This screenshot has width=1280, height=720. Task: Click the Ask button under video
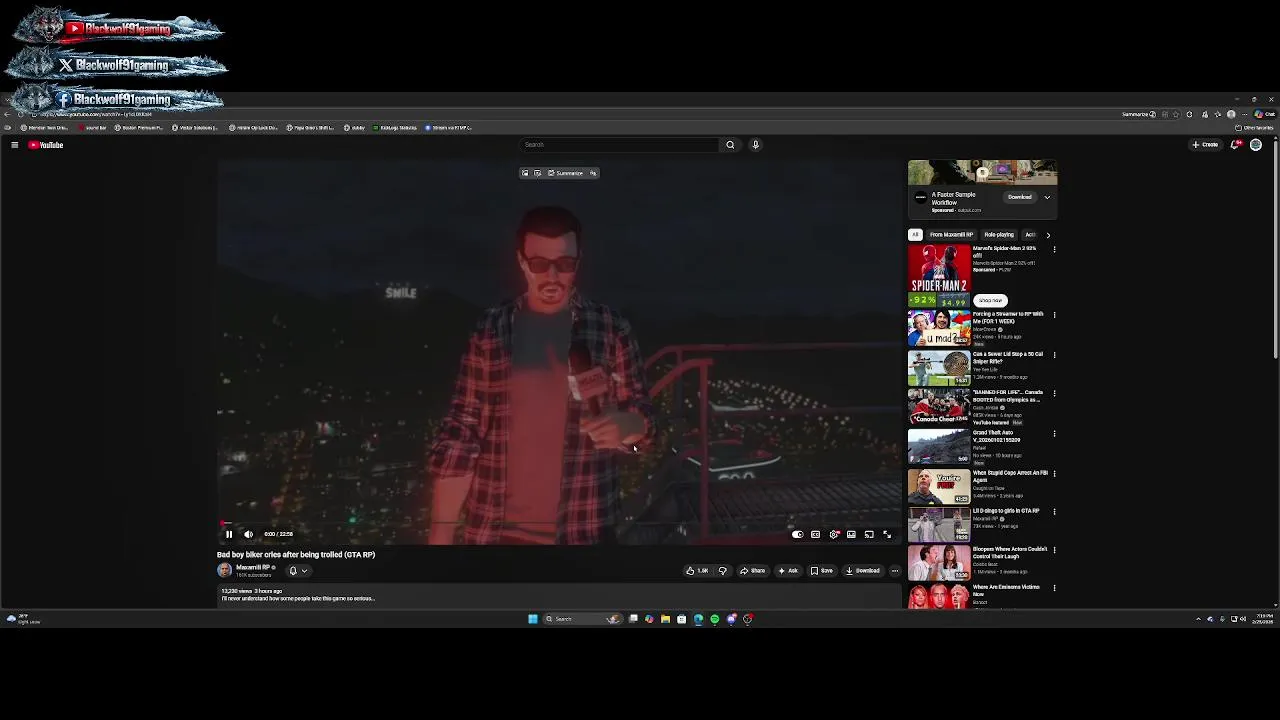(788, 571)
